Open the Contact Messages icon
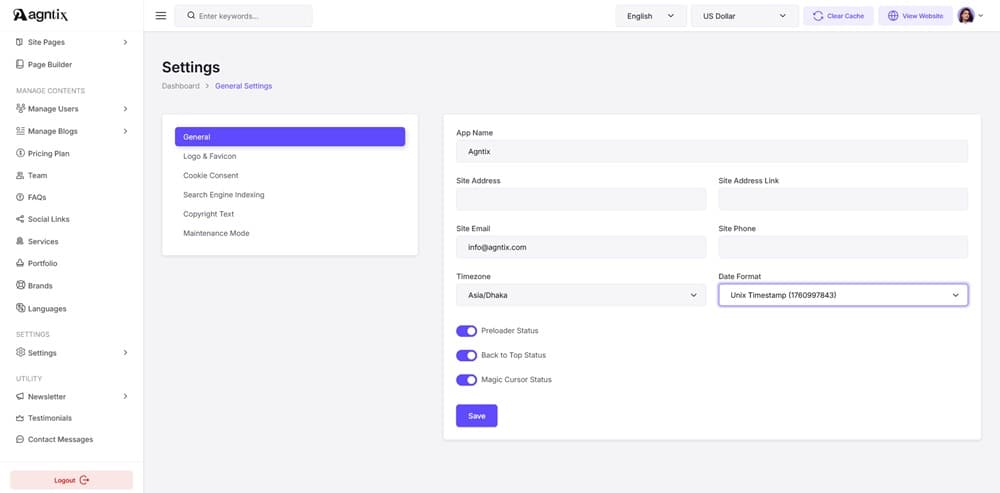1000x493 pixels. 20,439
